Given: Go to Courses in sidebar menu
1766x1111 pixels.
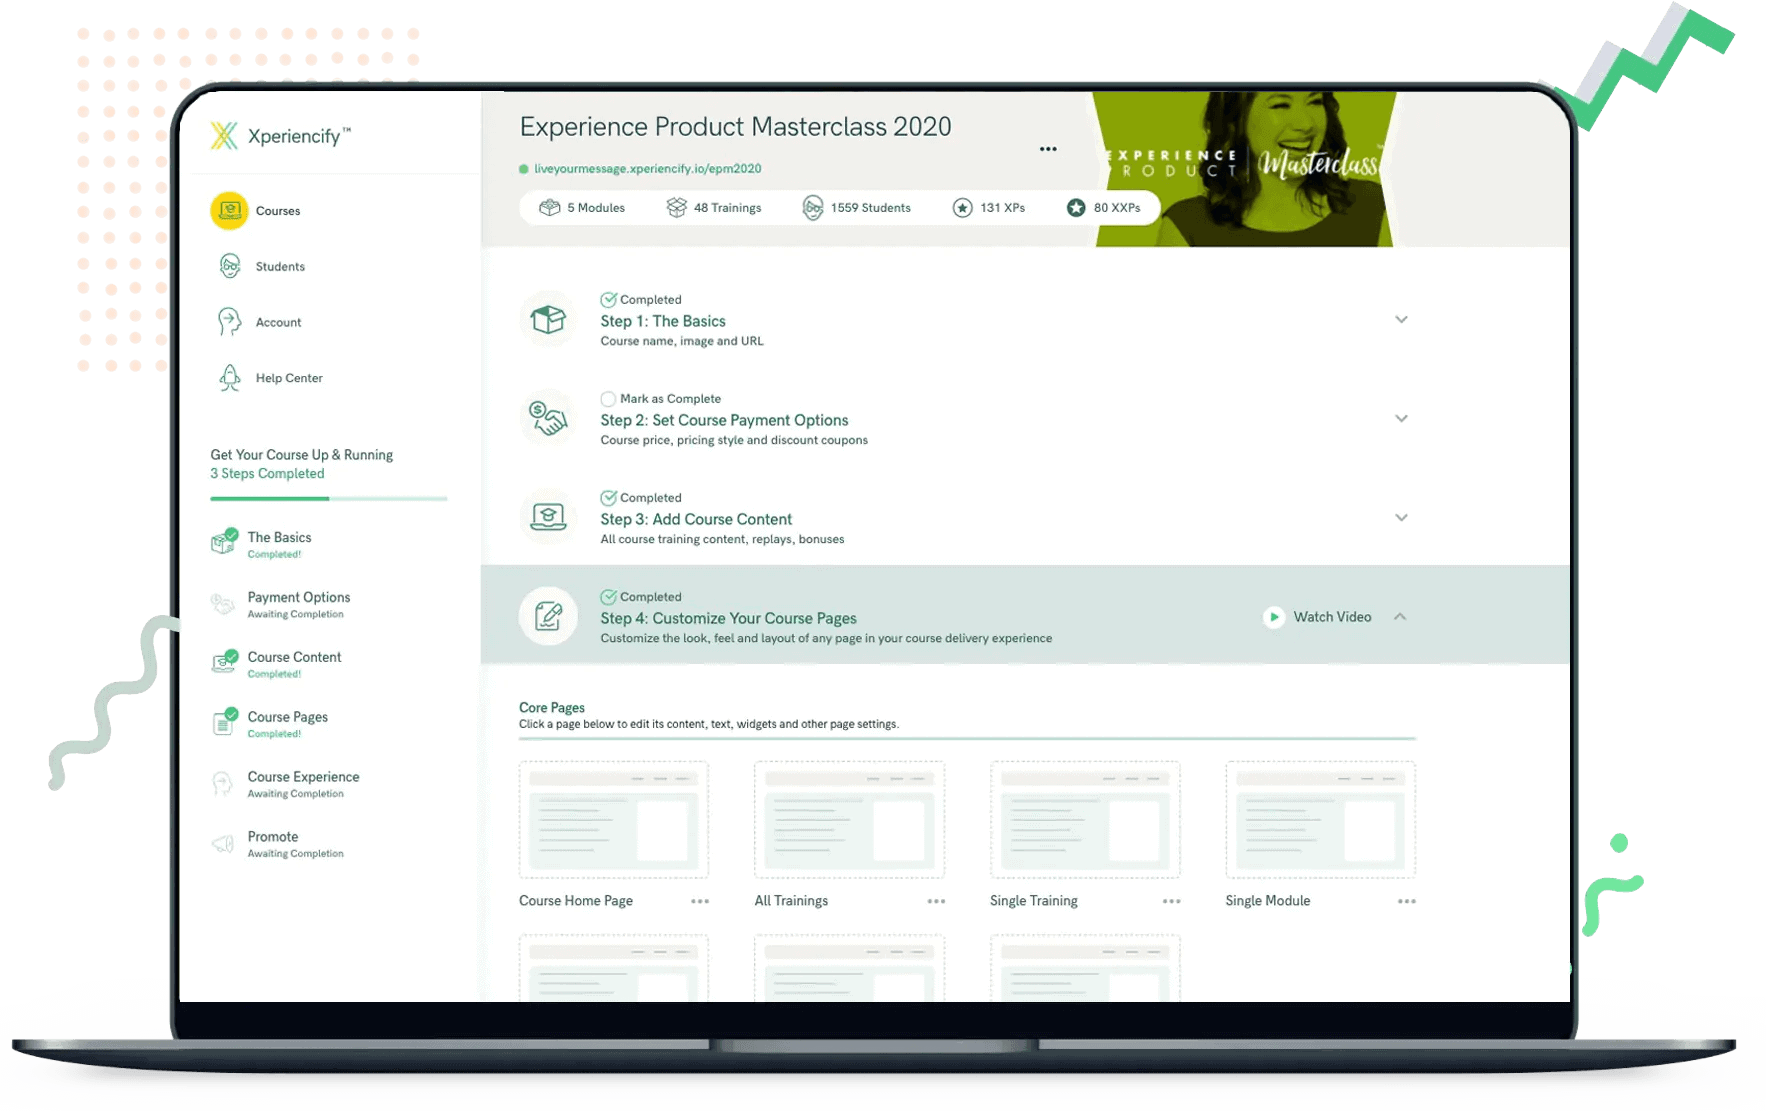Looking at the screenshot, I should pos(278,211).
